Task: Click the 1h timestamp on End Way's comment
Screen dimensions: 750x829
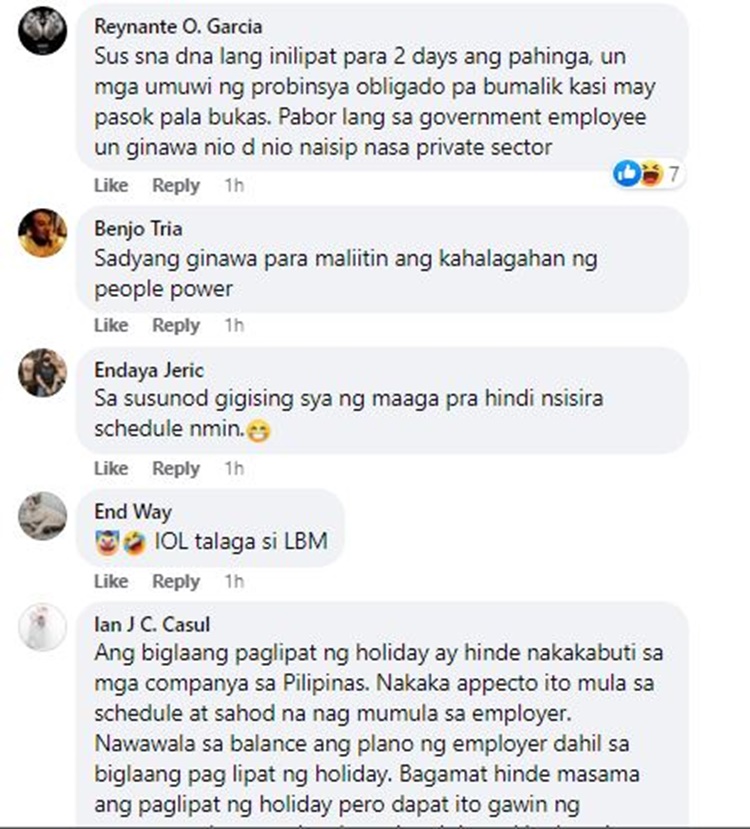Action: 234,582
